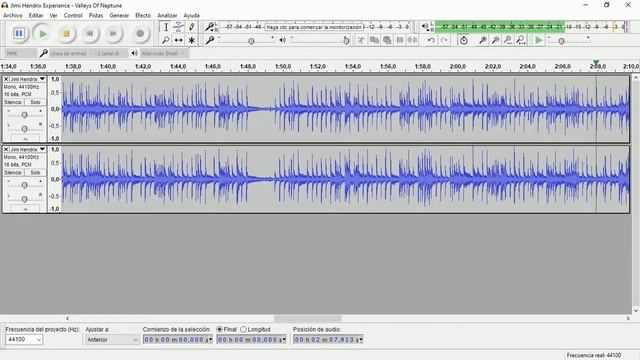This screenshot has height=360, width=640.
Task: Click the green Play transport button
Action: point(42,33)
